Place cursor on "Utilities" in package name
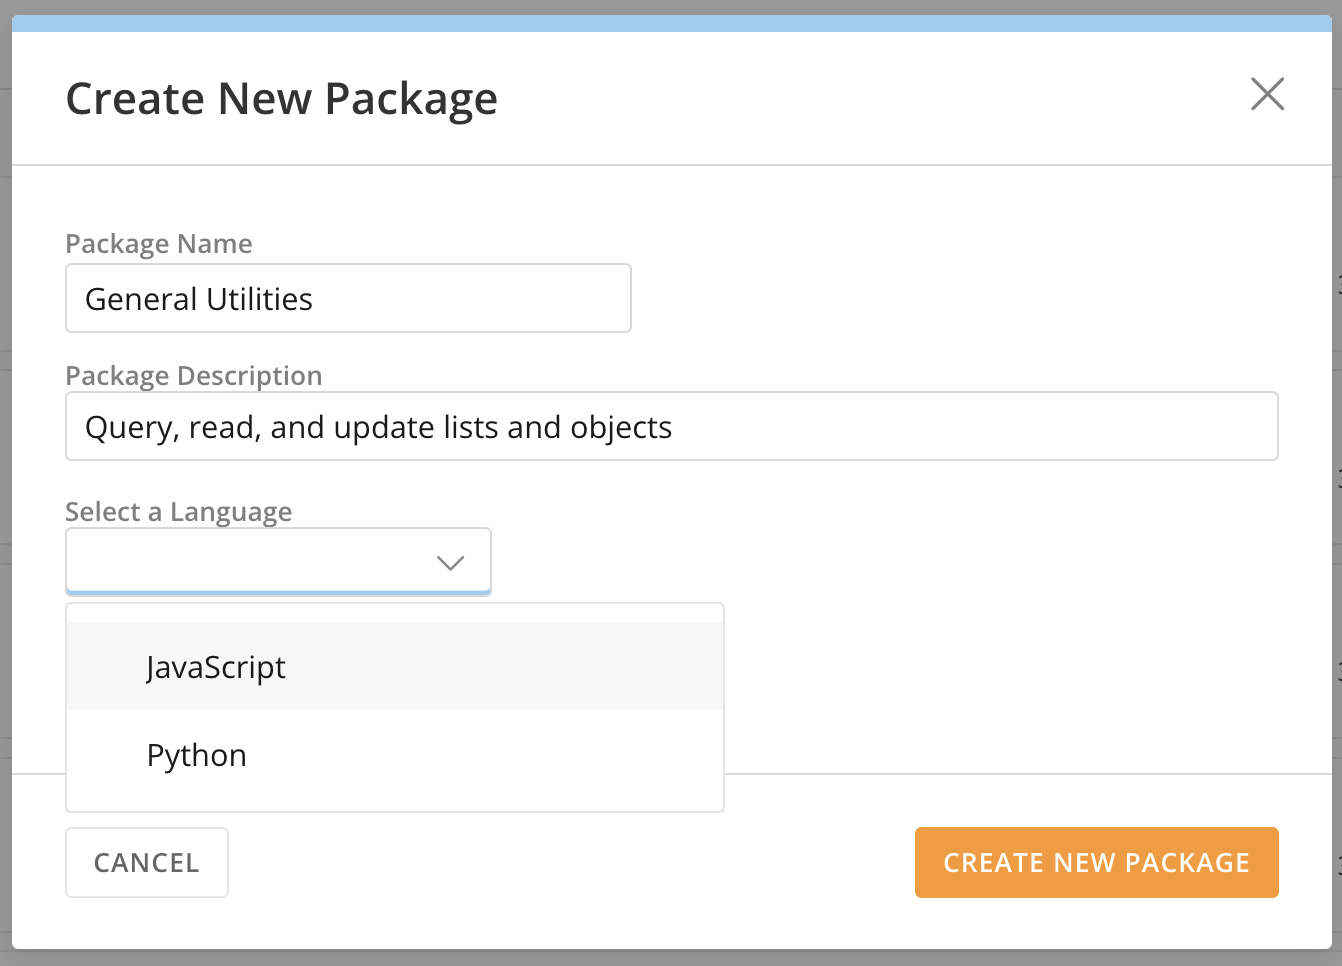Screen dimensions: 1342x966 coord(259,299)
